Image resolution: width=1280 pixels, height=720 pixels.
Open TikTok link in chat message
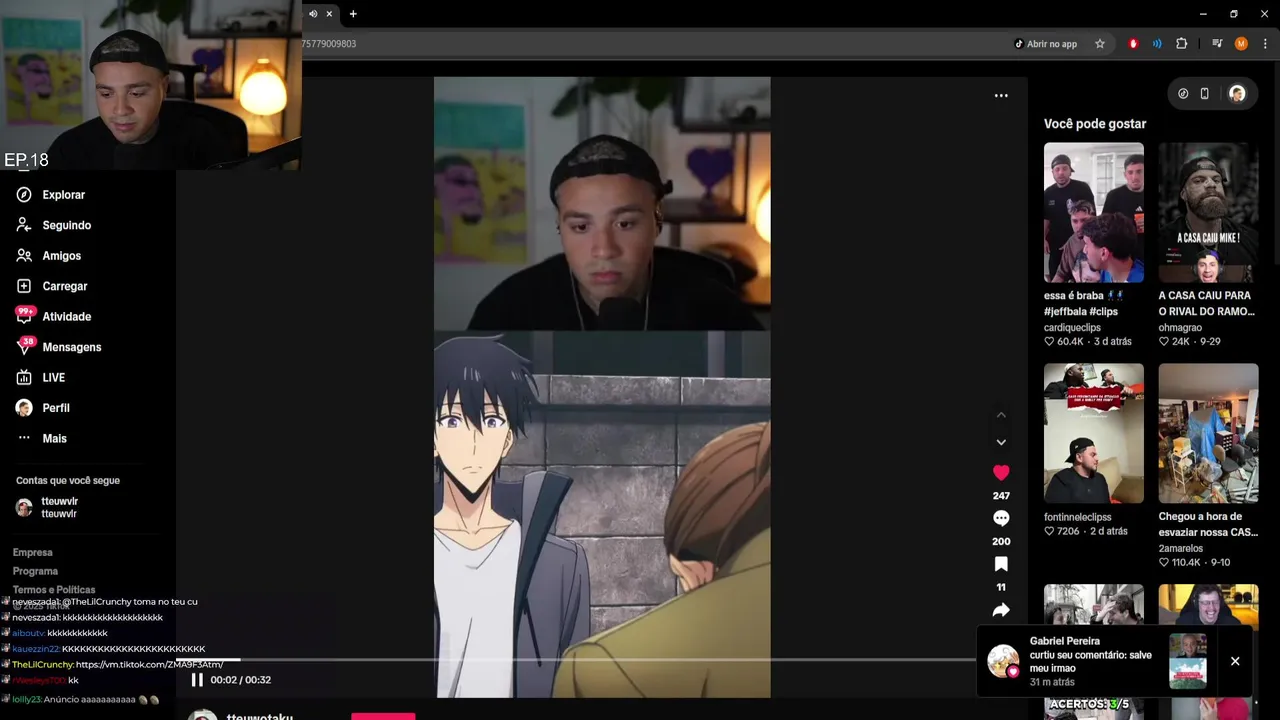150,665
